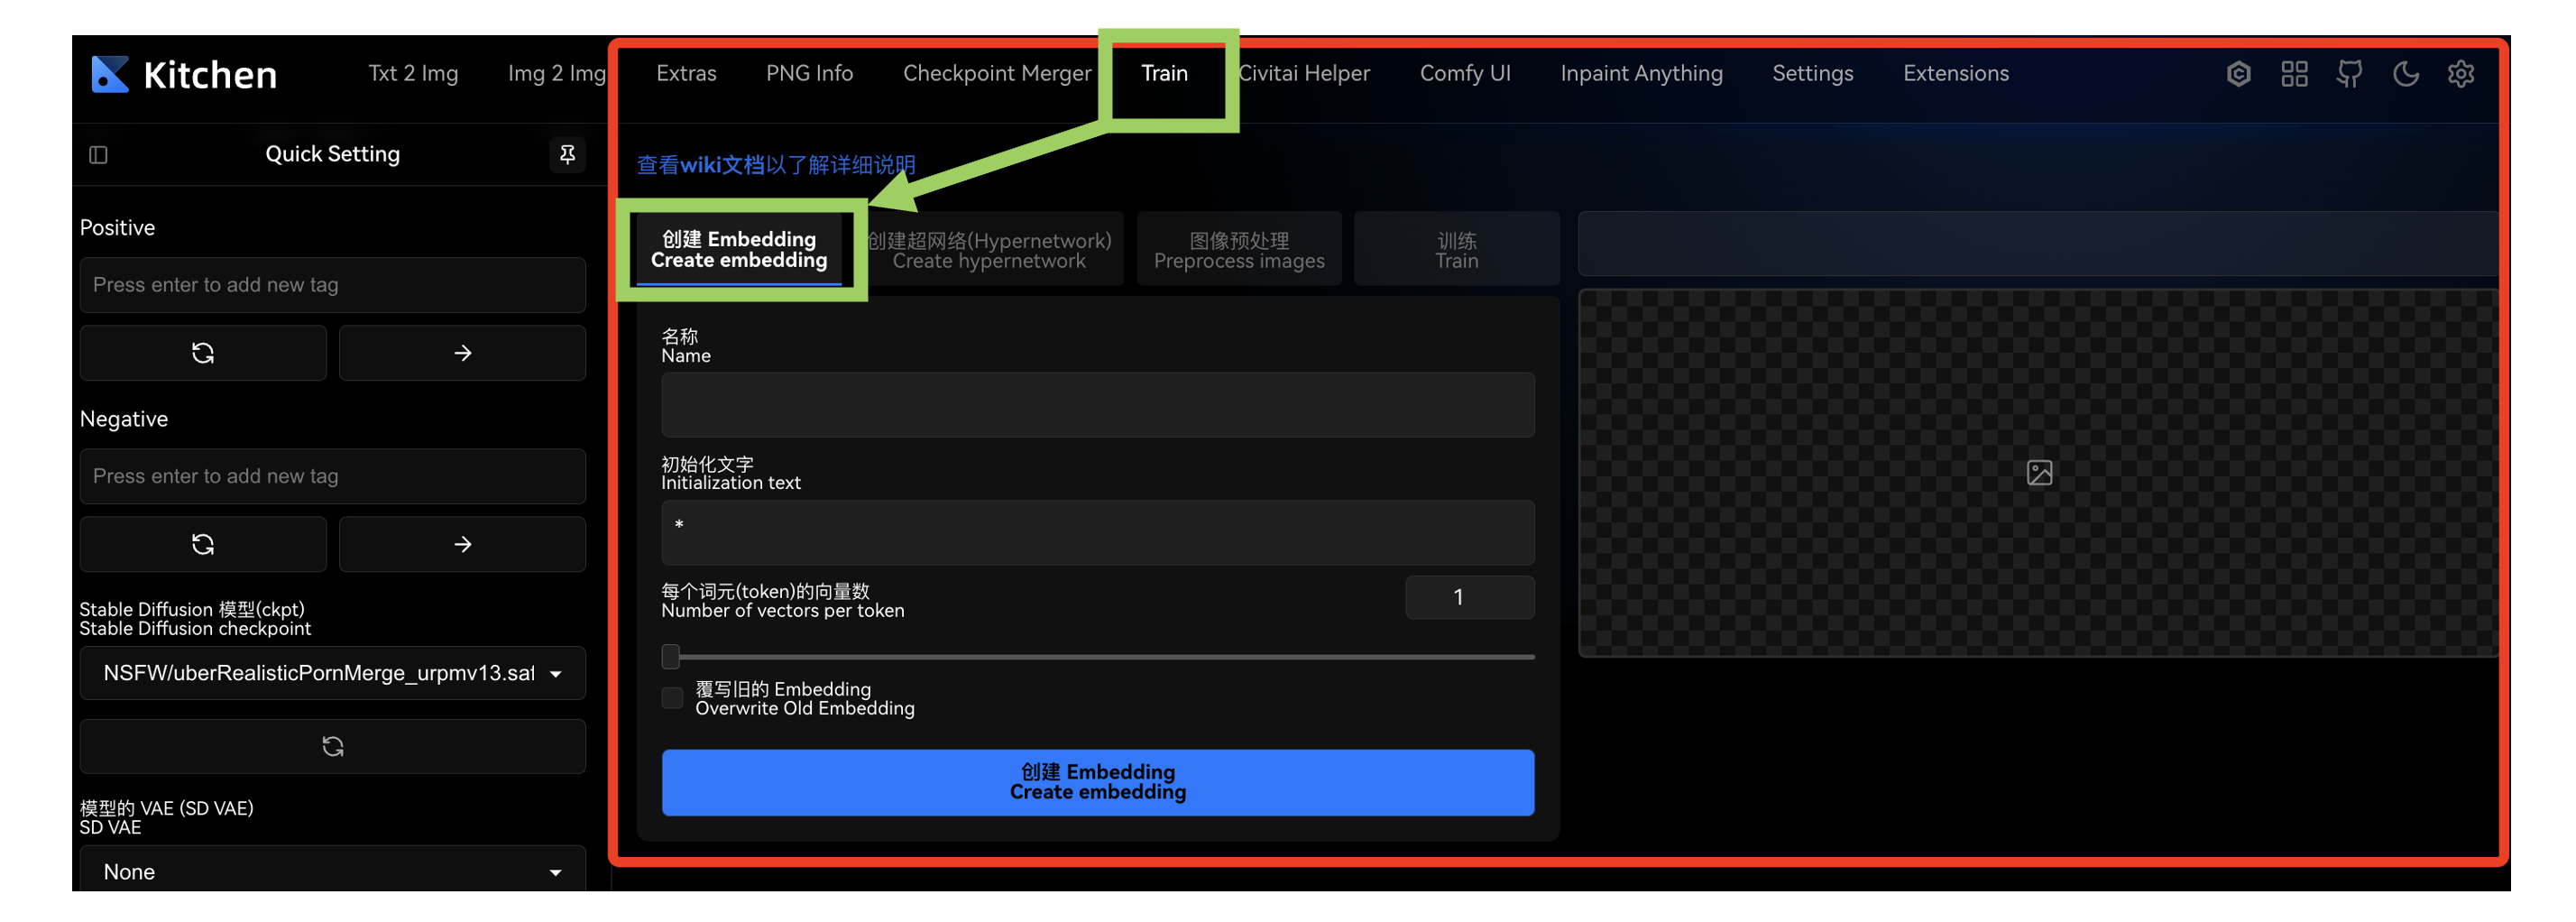
Task: Open the GitHub repository icon
Action: 2349,73
